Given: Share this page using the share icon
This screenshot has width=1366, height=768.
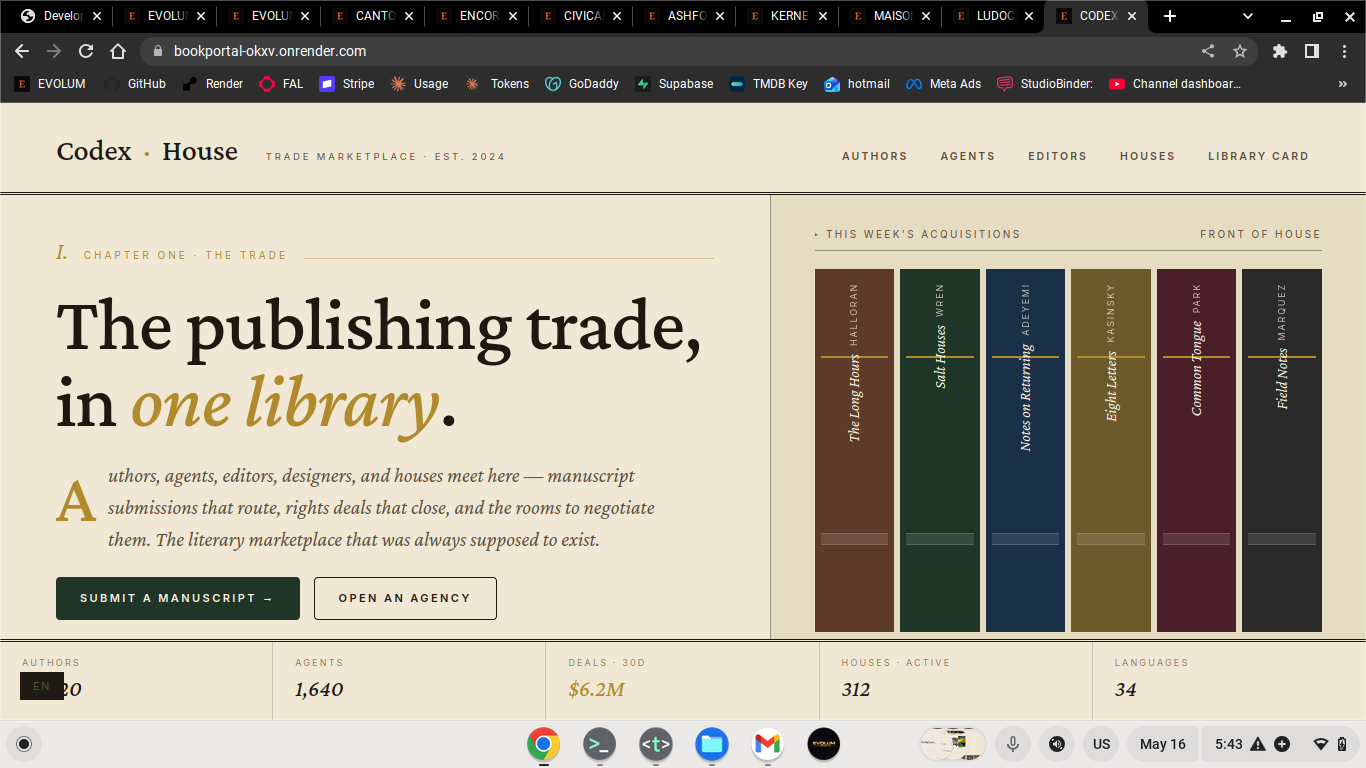Looking at the screenshot, I should tap(1208, 51).
